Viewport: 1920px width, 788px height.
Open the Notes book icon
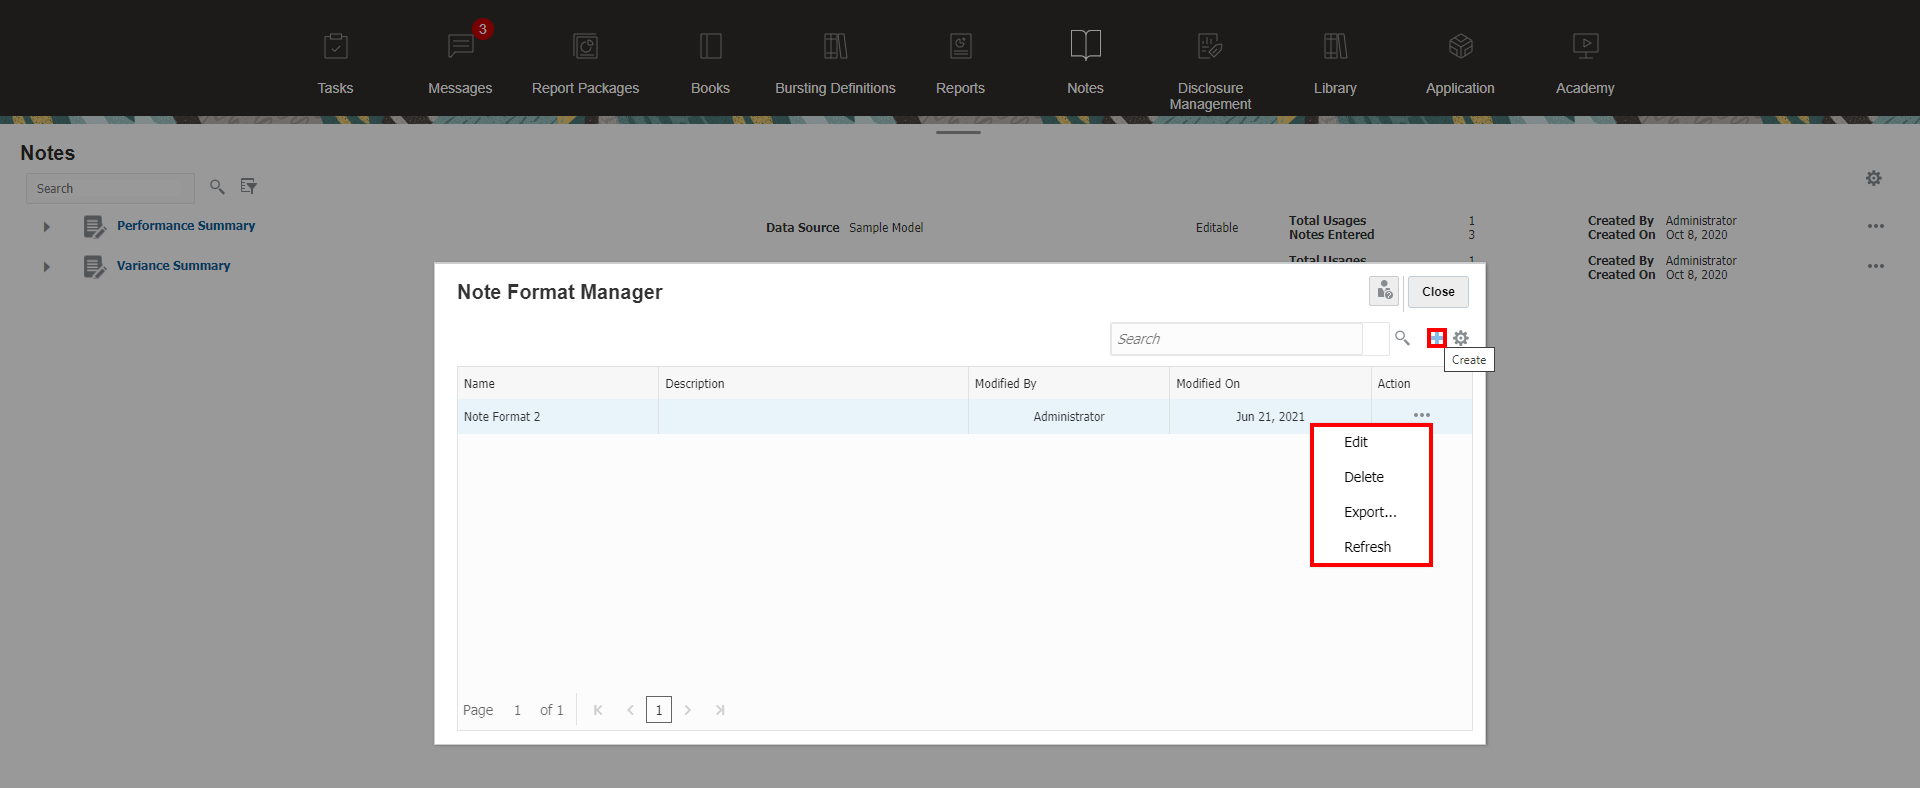click(x=1086, y=45)
